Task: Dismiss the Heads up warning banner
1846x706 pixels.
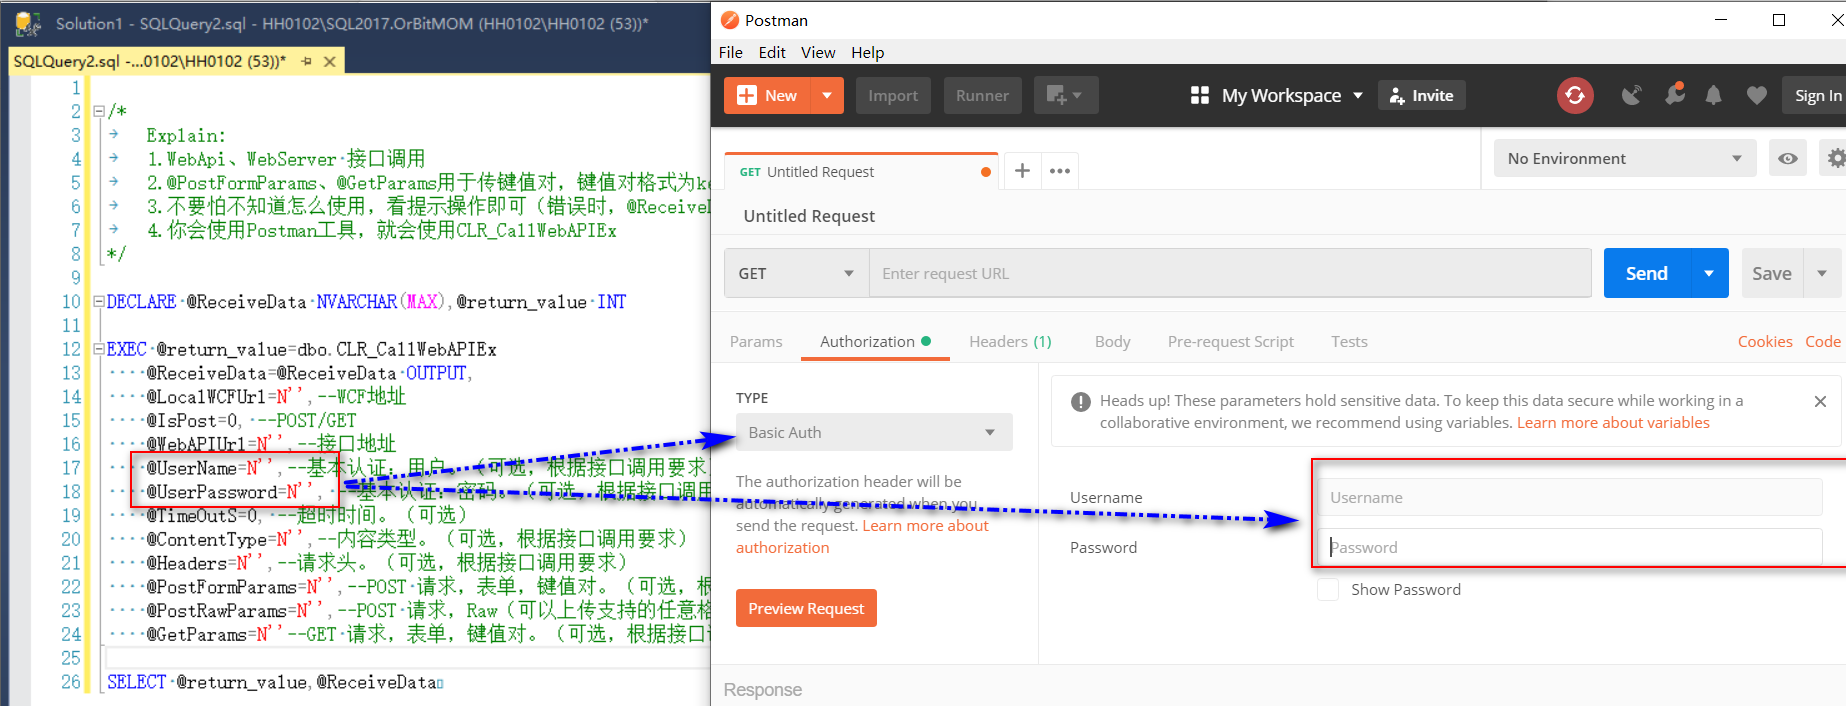Action: coord(1820,401)
